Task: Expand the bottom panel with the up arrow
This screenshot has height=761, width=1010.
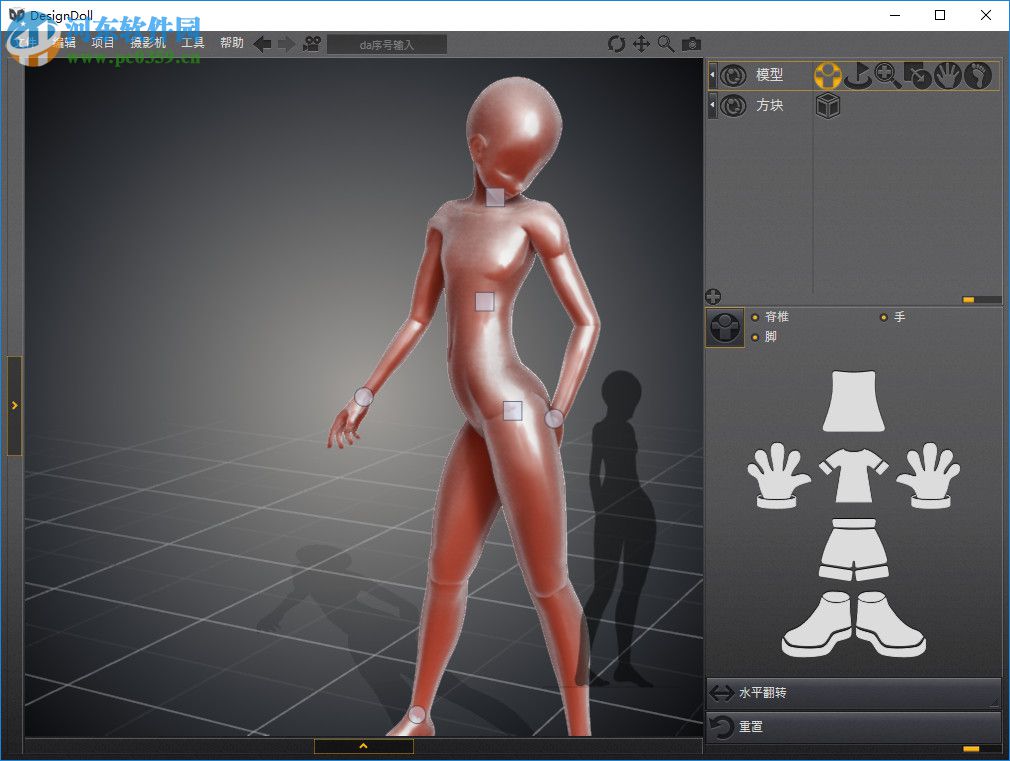Action: (363, 746)
